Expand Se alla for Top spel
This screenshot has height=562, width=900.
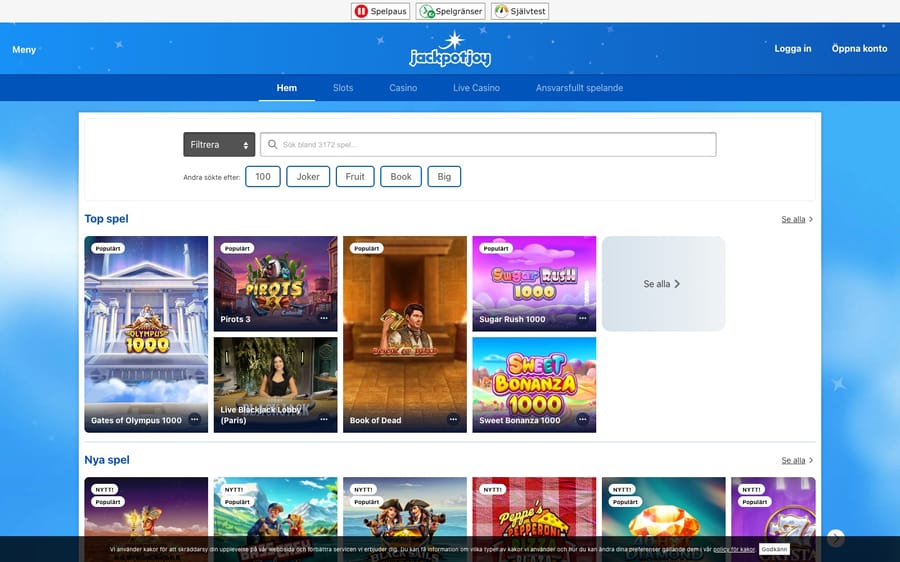pyautogui.click(x=797, y=219)
